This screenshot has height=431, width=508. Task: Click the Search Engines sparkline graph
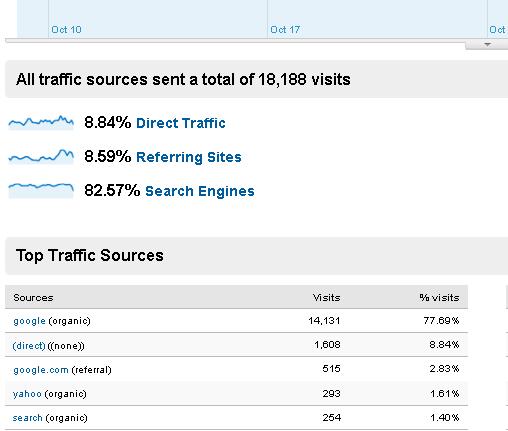(x=41, y=190)
